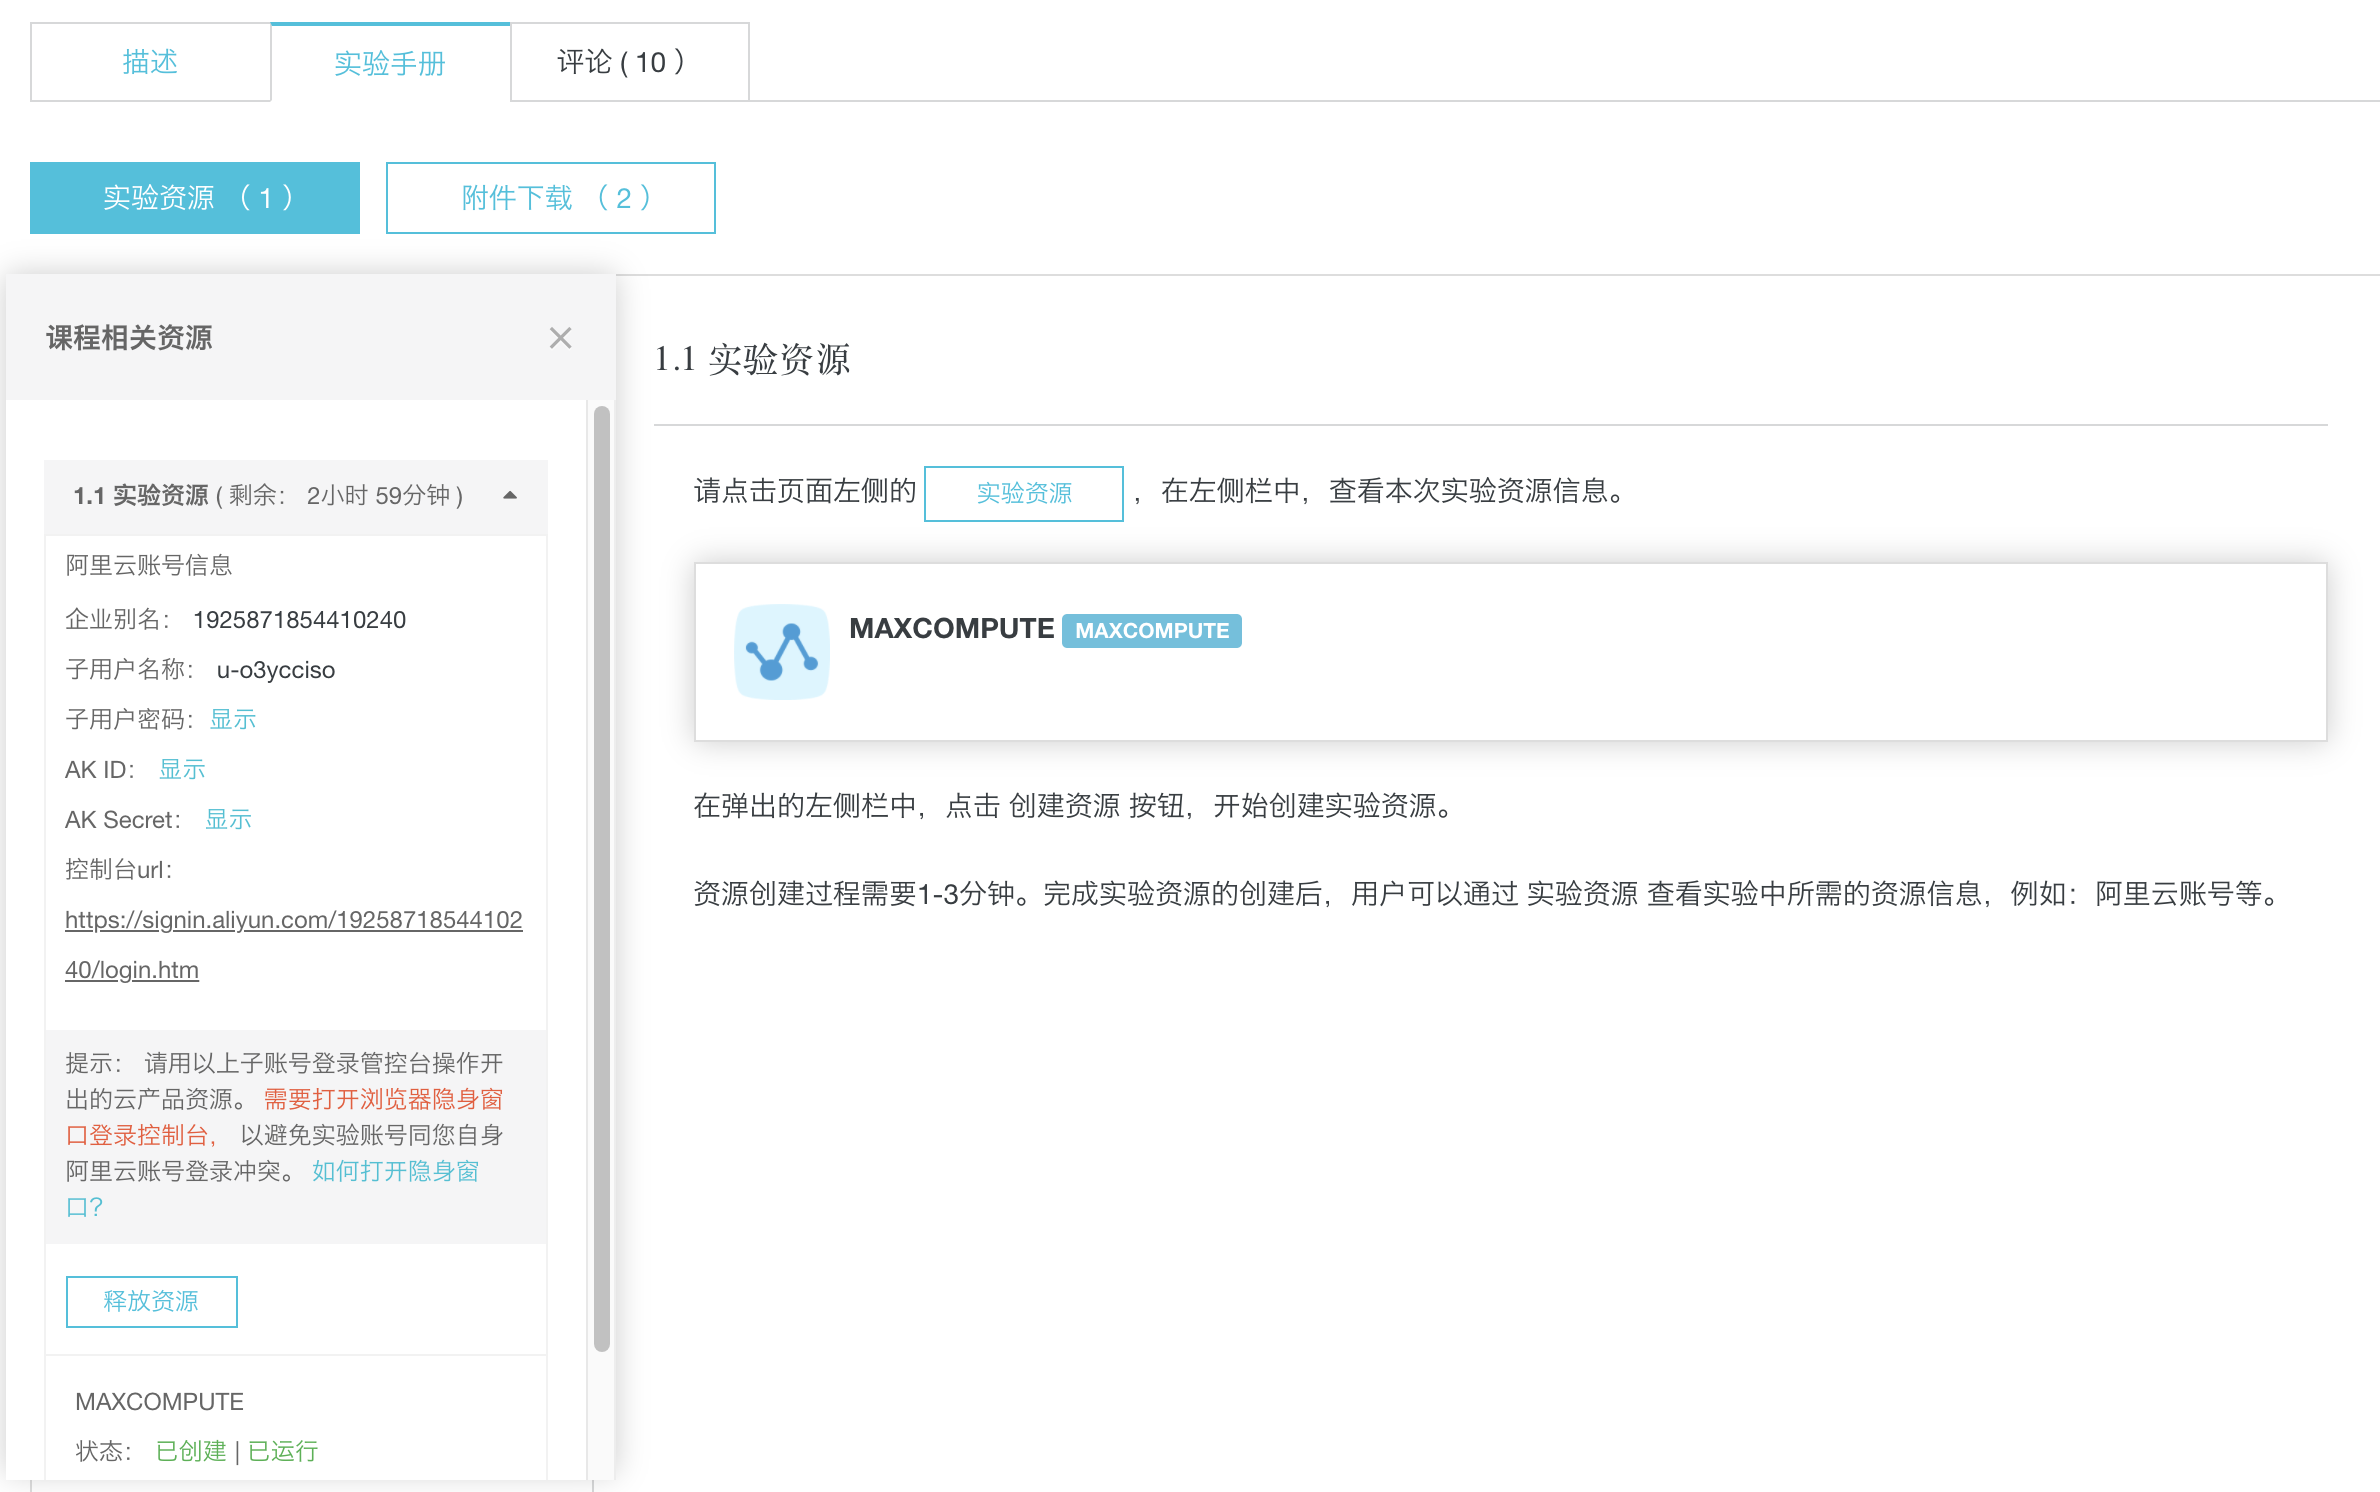Screen dimensions: 2380x1492
Task: Close the 课程相关资源 side panel
Action: pyautogui.click(x=561, y=338)
